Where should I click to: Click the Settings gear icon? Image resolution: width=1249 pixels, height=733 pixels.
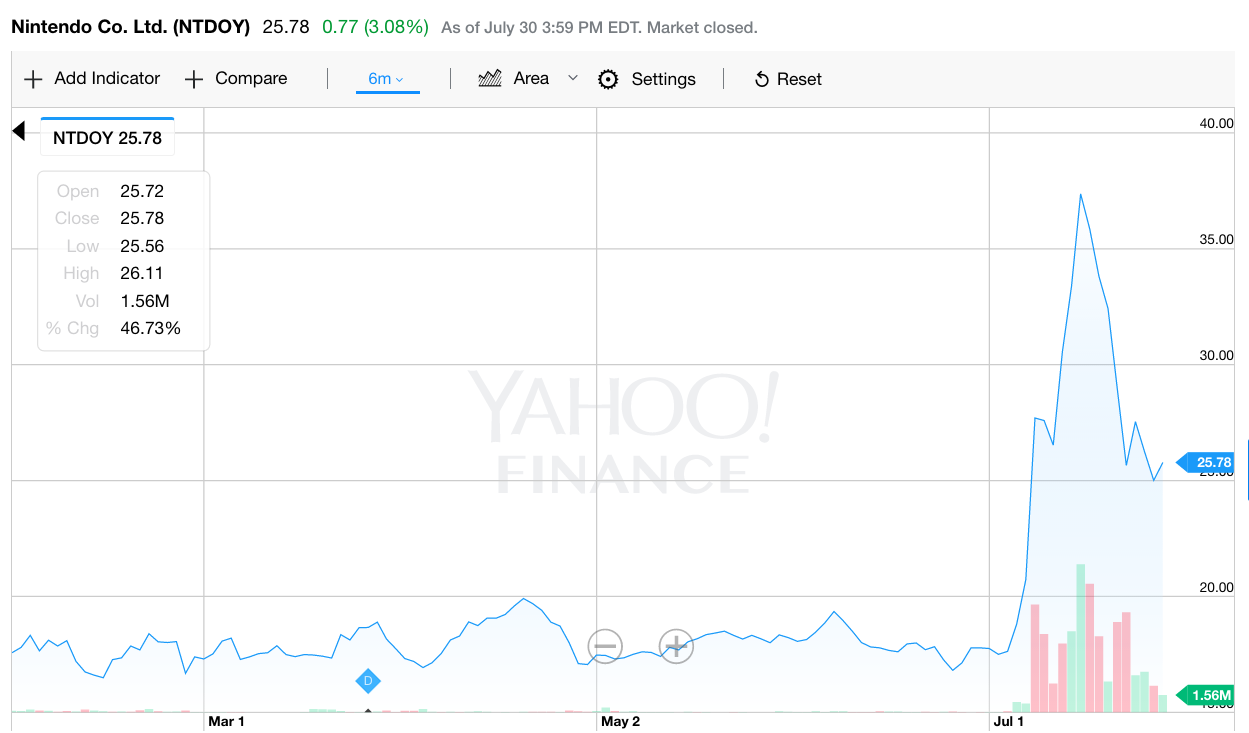pos(608,79)
